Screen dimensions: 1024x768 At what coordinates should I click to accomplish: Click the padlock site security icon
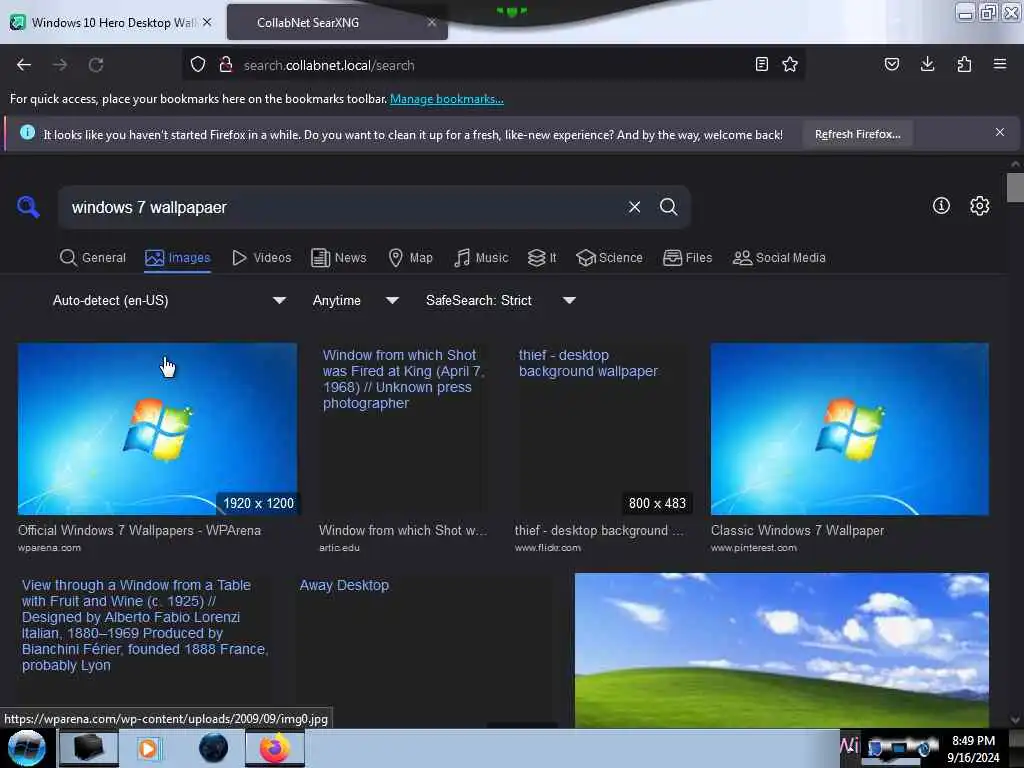(x=226, y=65)
